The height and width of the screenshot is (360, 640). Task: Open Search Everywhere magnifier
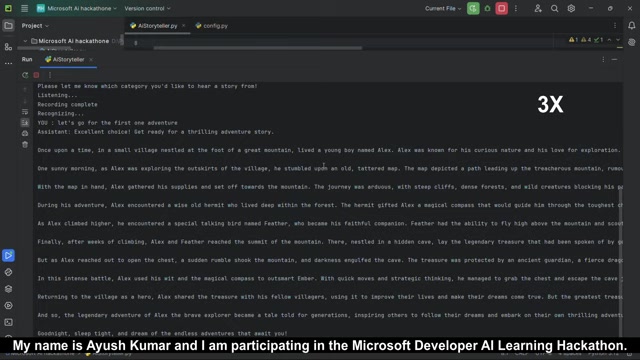554,8
